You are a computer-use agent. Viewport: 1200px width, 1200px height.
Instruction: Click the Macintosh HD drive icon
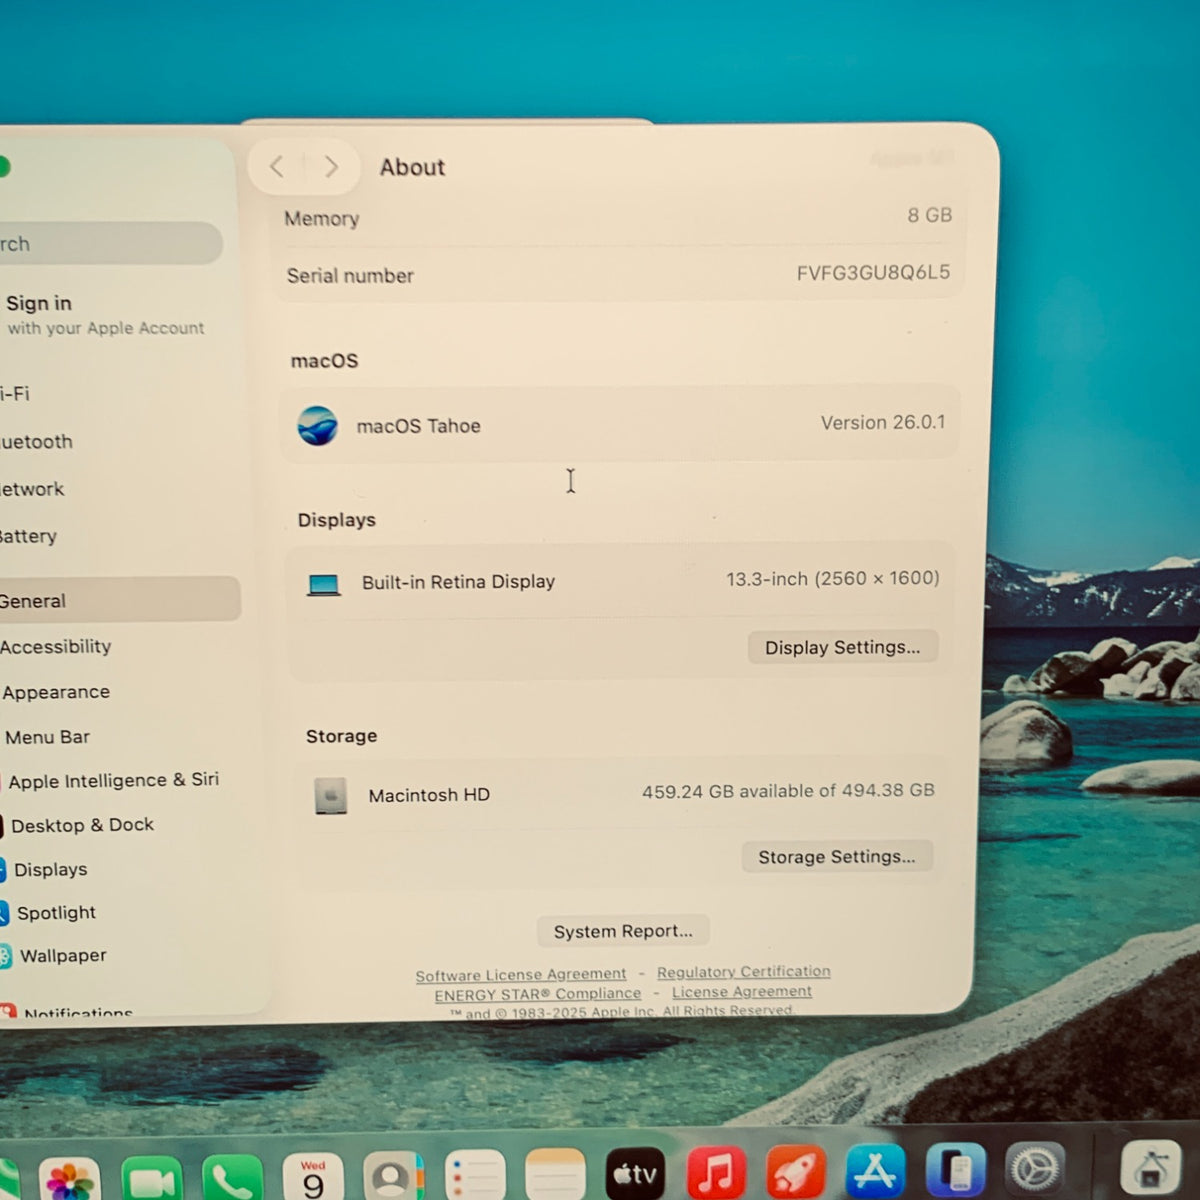(330, 796)
